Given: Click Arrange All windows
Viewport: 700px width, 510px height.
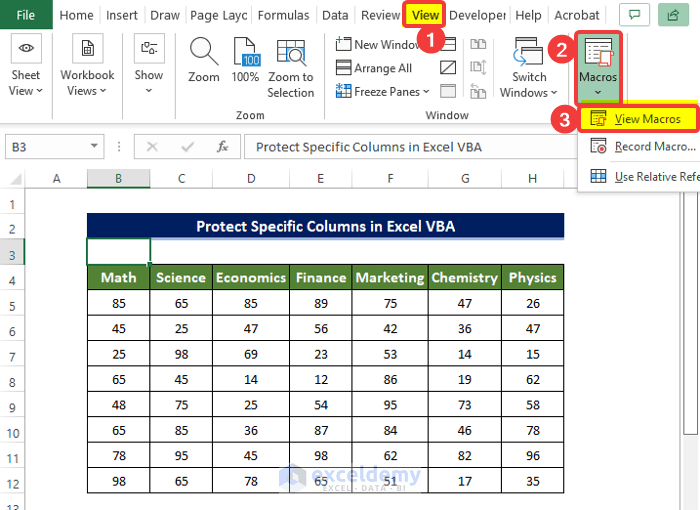Looking at the screenshot, I should coord(374,68).
